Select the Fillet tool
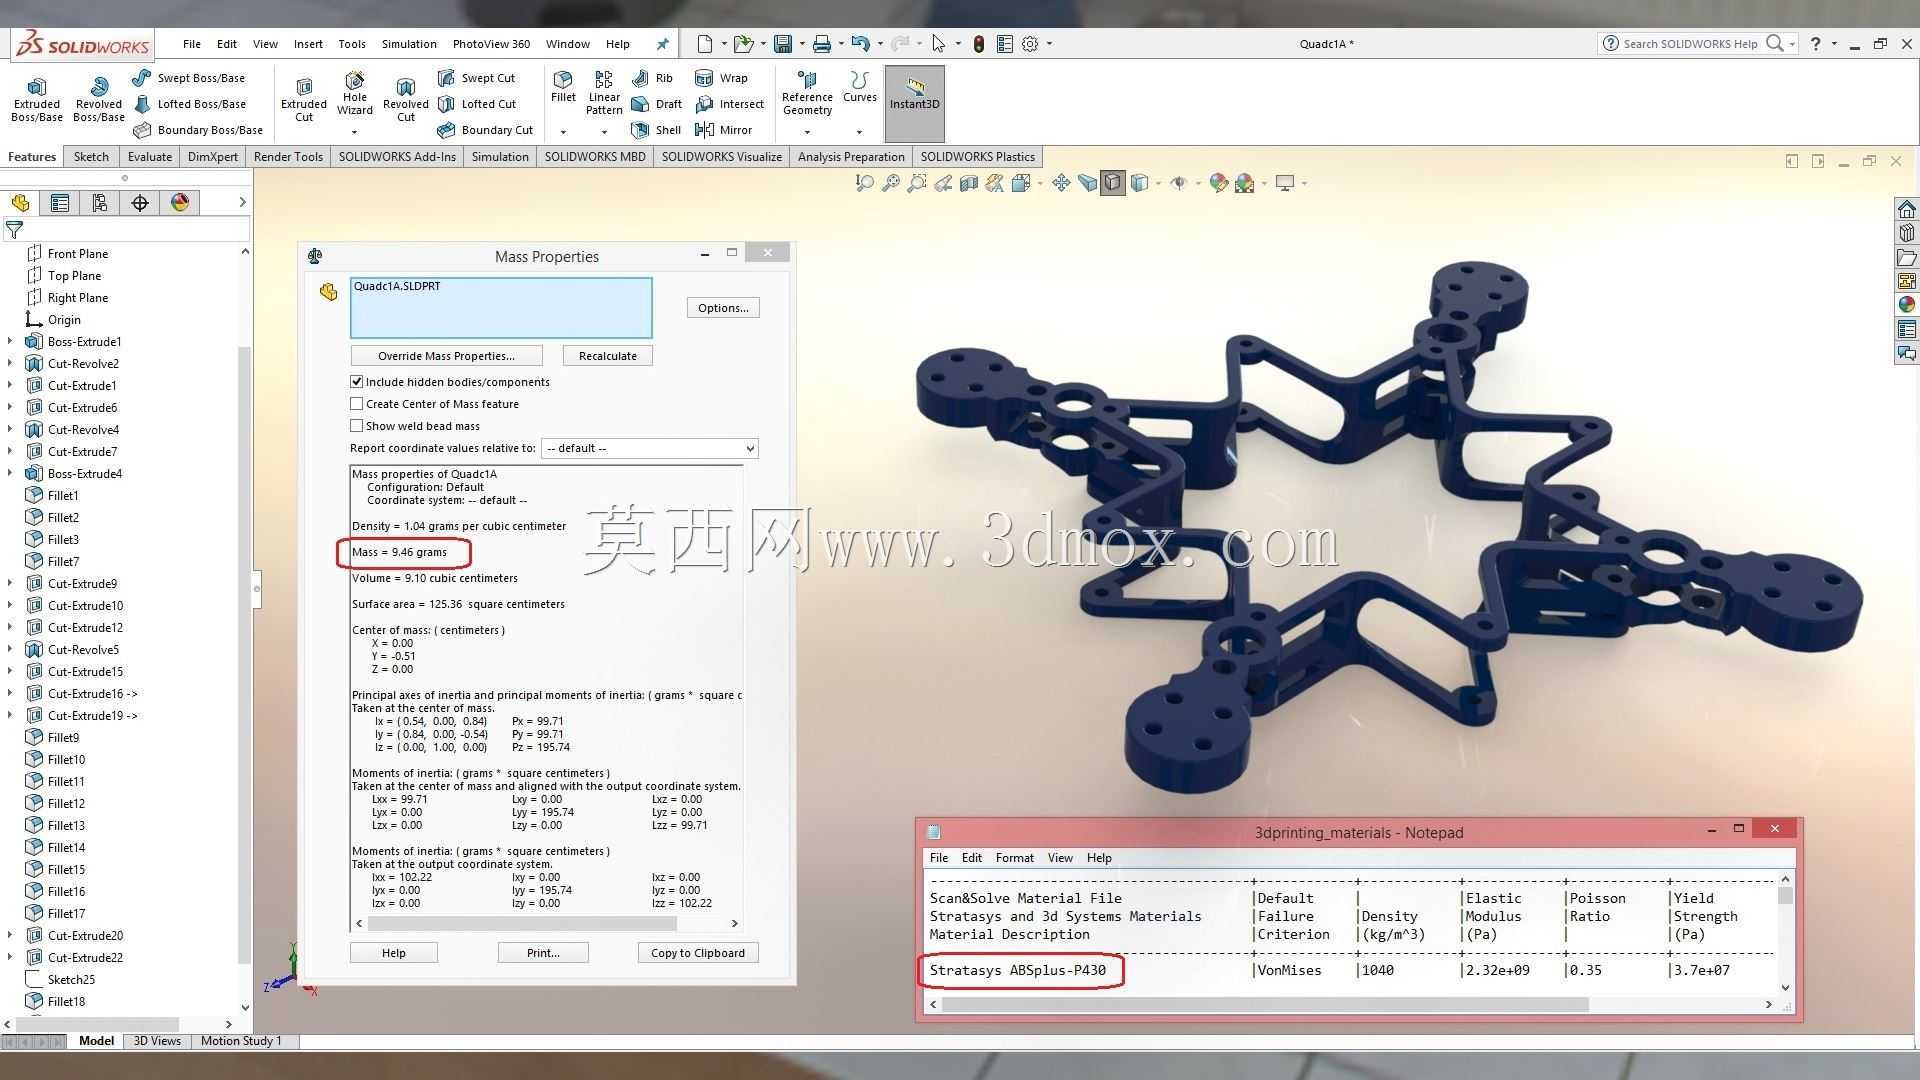 coord(563,87)
